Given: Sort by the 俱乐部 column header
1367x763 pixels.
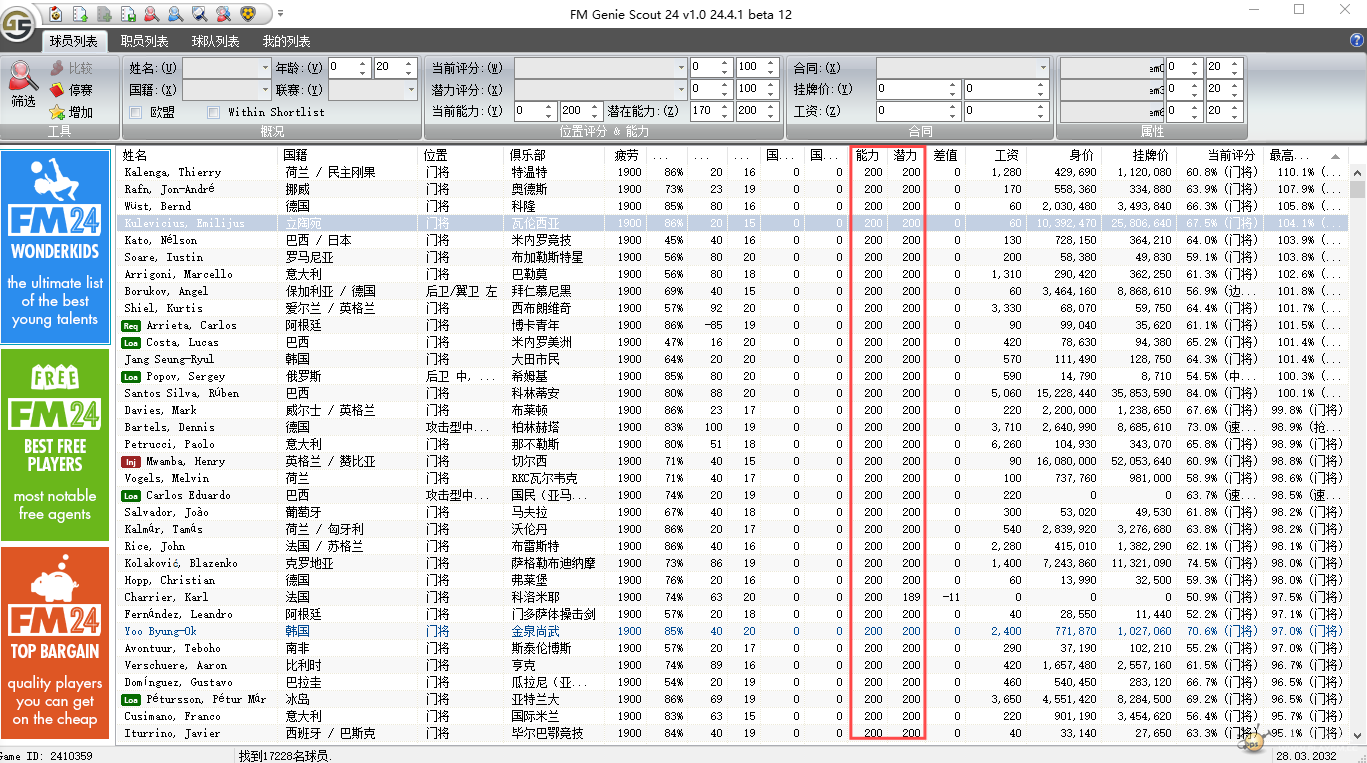Looking at the screenshot, I should 555,156.
